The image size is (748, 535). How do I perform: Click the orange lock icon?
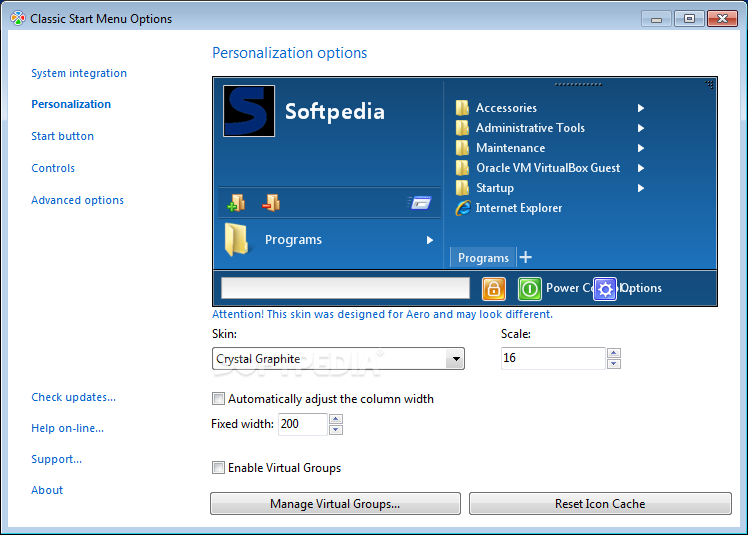click(494, 288)
